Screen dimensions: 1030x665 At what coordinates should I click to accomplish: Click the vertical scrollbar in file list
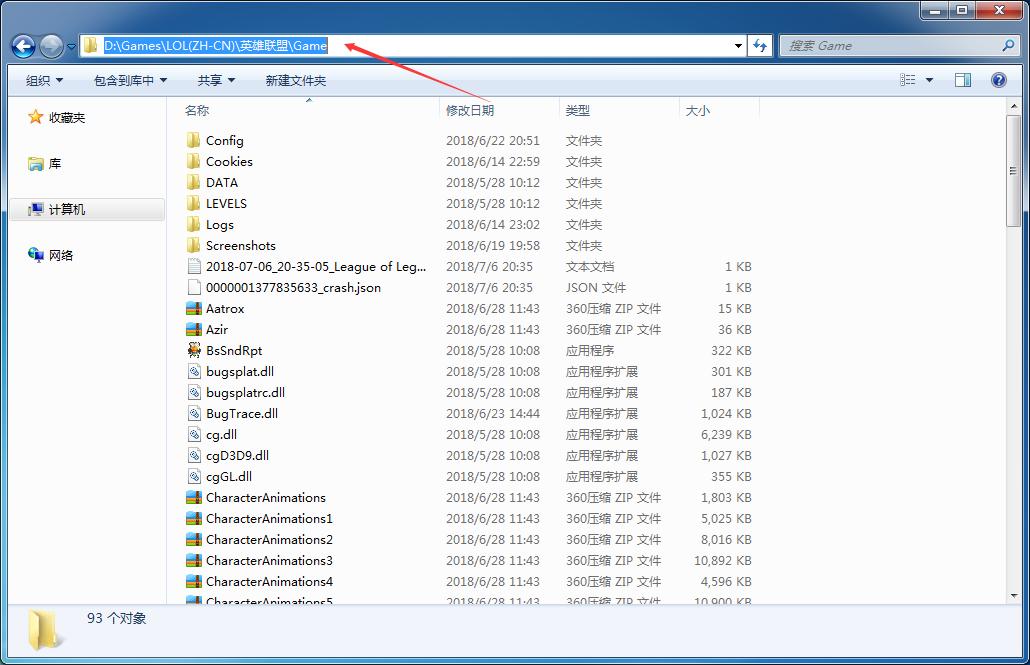1013,400
